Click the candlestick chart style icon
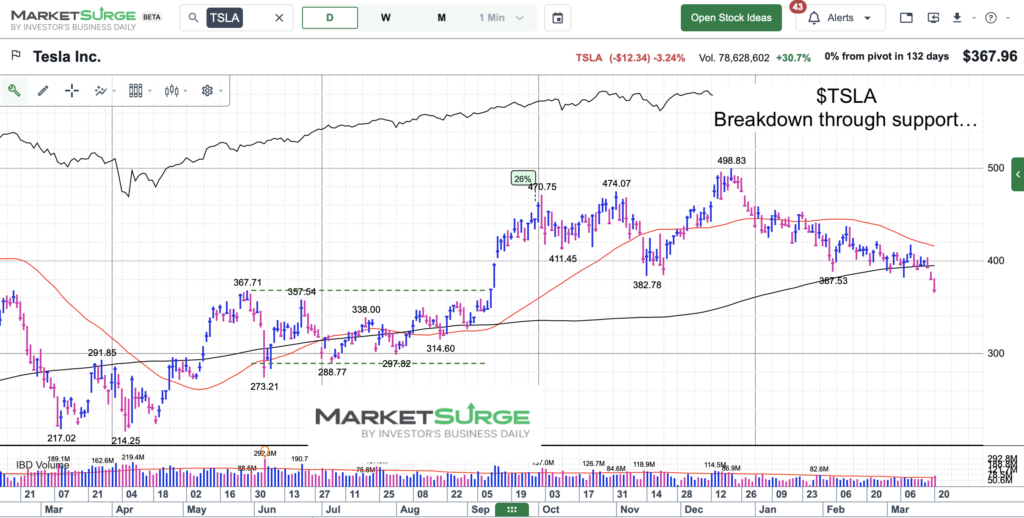Viewport: 1024px width, 518px height. 172,91
